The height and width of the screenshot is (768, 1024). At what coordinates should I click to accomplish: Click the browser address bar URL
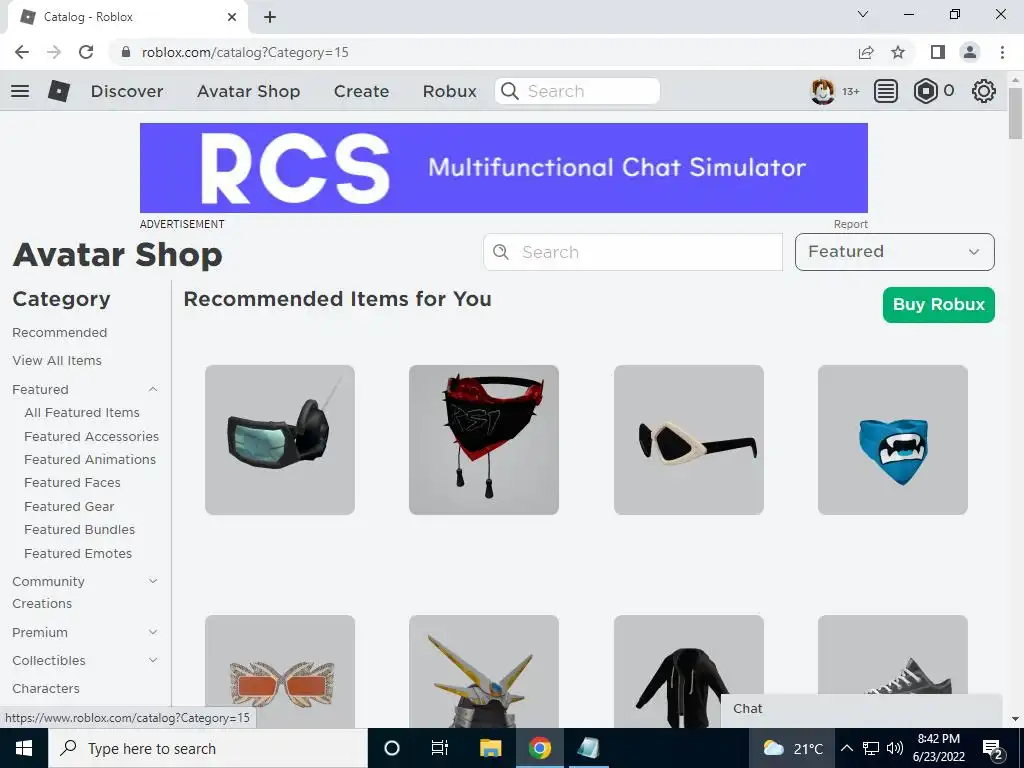[x=245, y=52]
